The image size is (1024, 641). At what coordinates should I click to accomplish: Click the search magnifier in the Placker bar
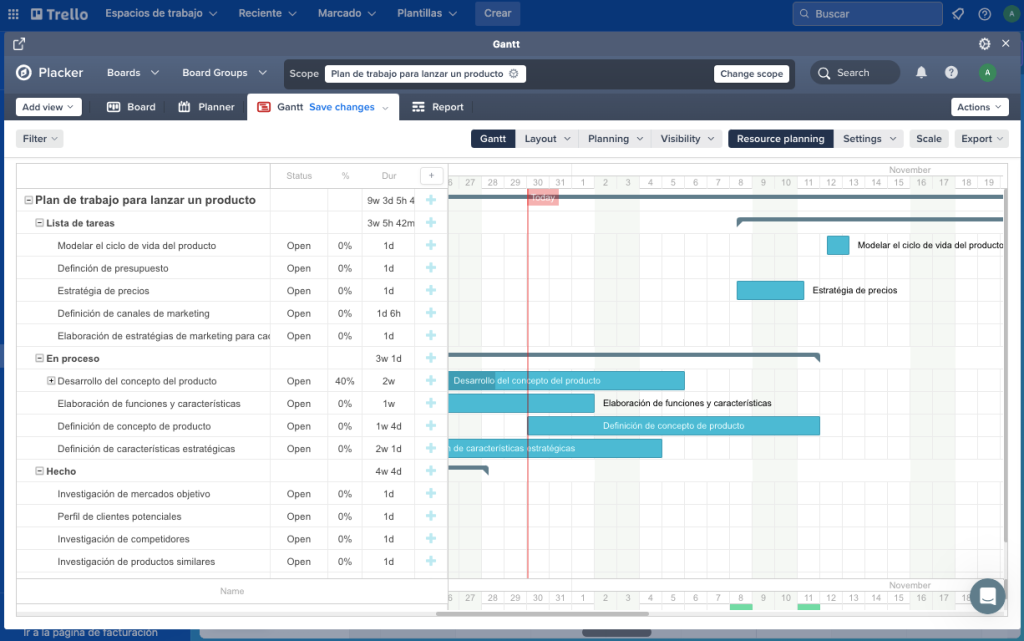tap(823, 72)
